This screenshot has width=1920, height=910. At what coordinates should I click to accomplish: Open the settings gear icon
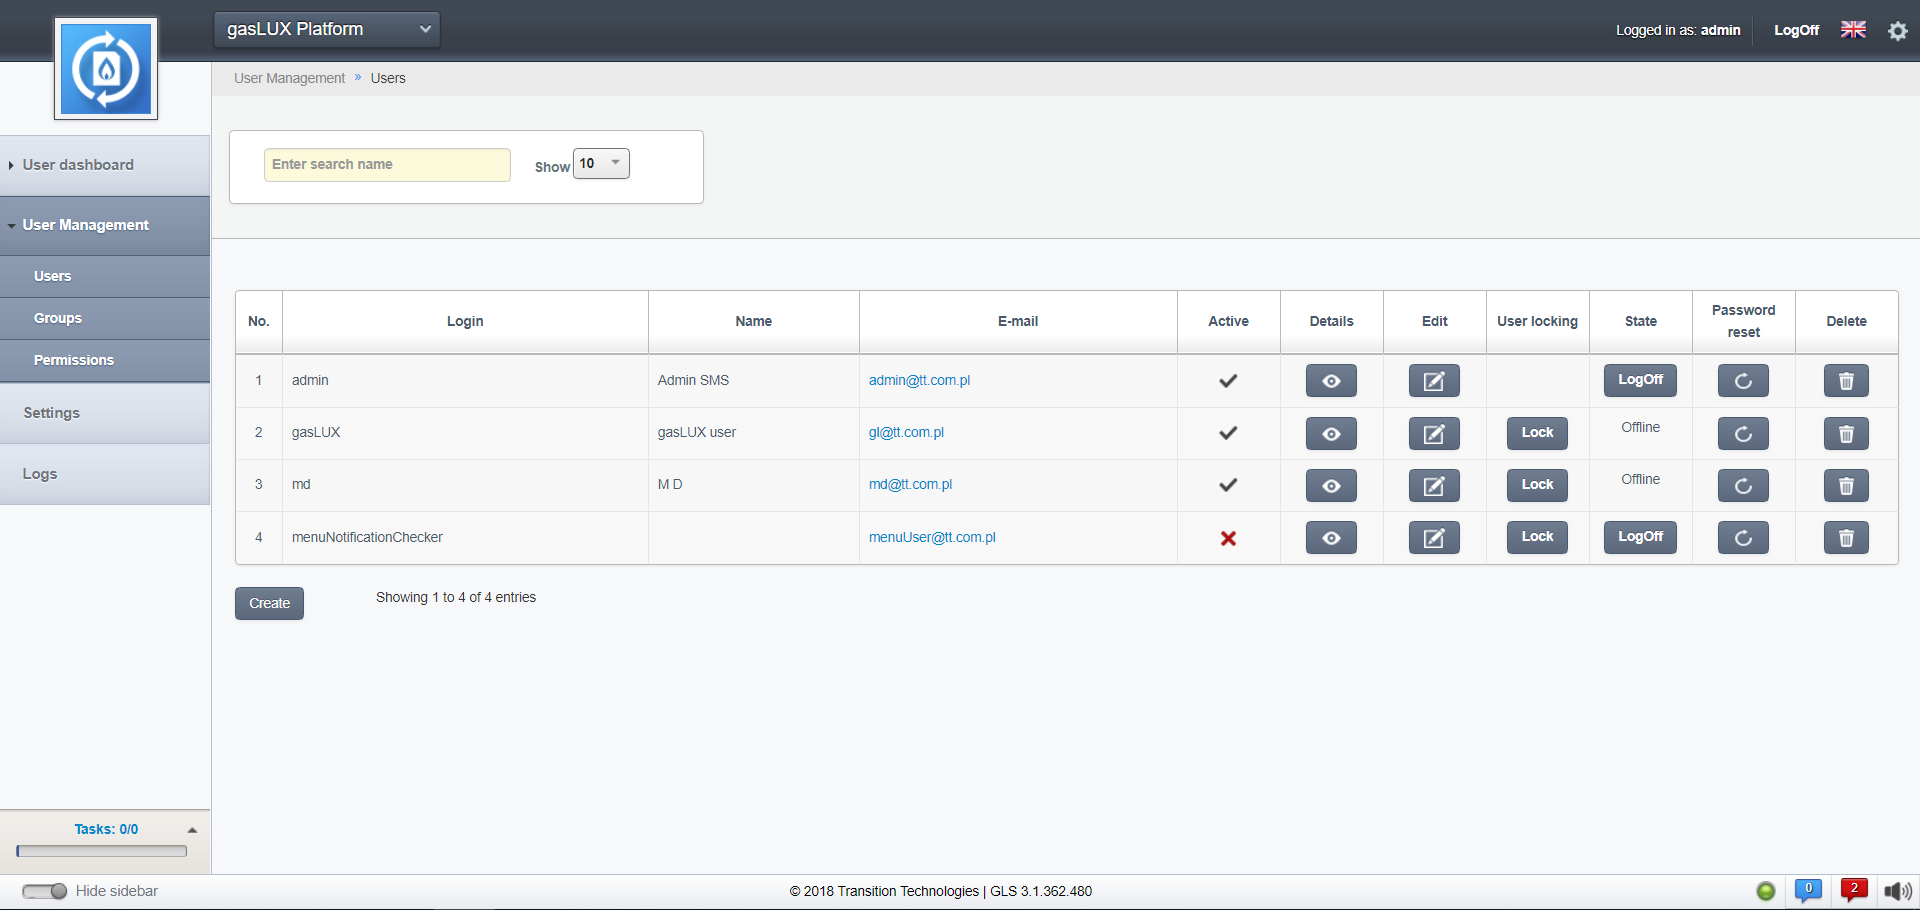pos(1897,31)
